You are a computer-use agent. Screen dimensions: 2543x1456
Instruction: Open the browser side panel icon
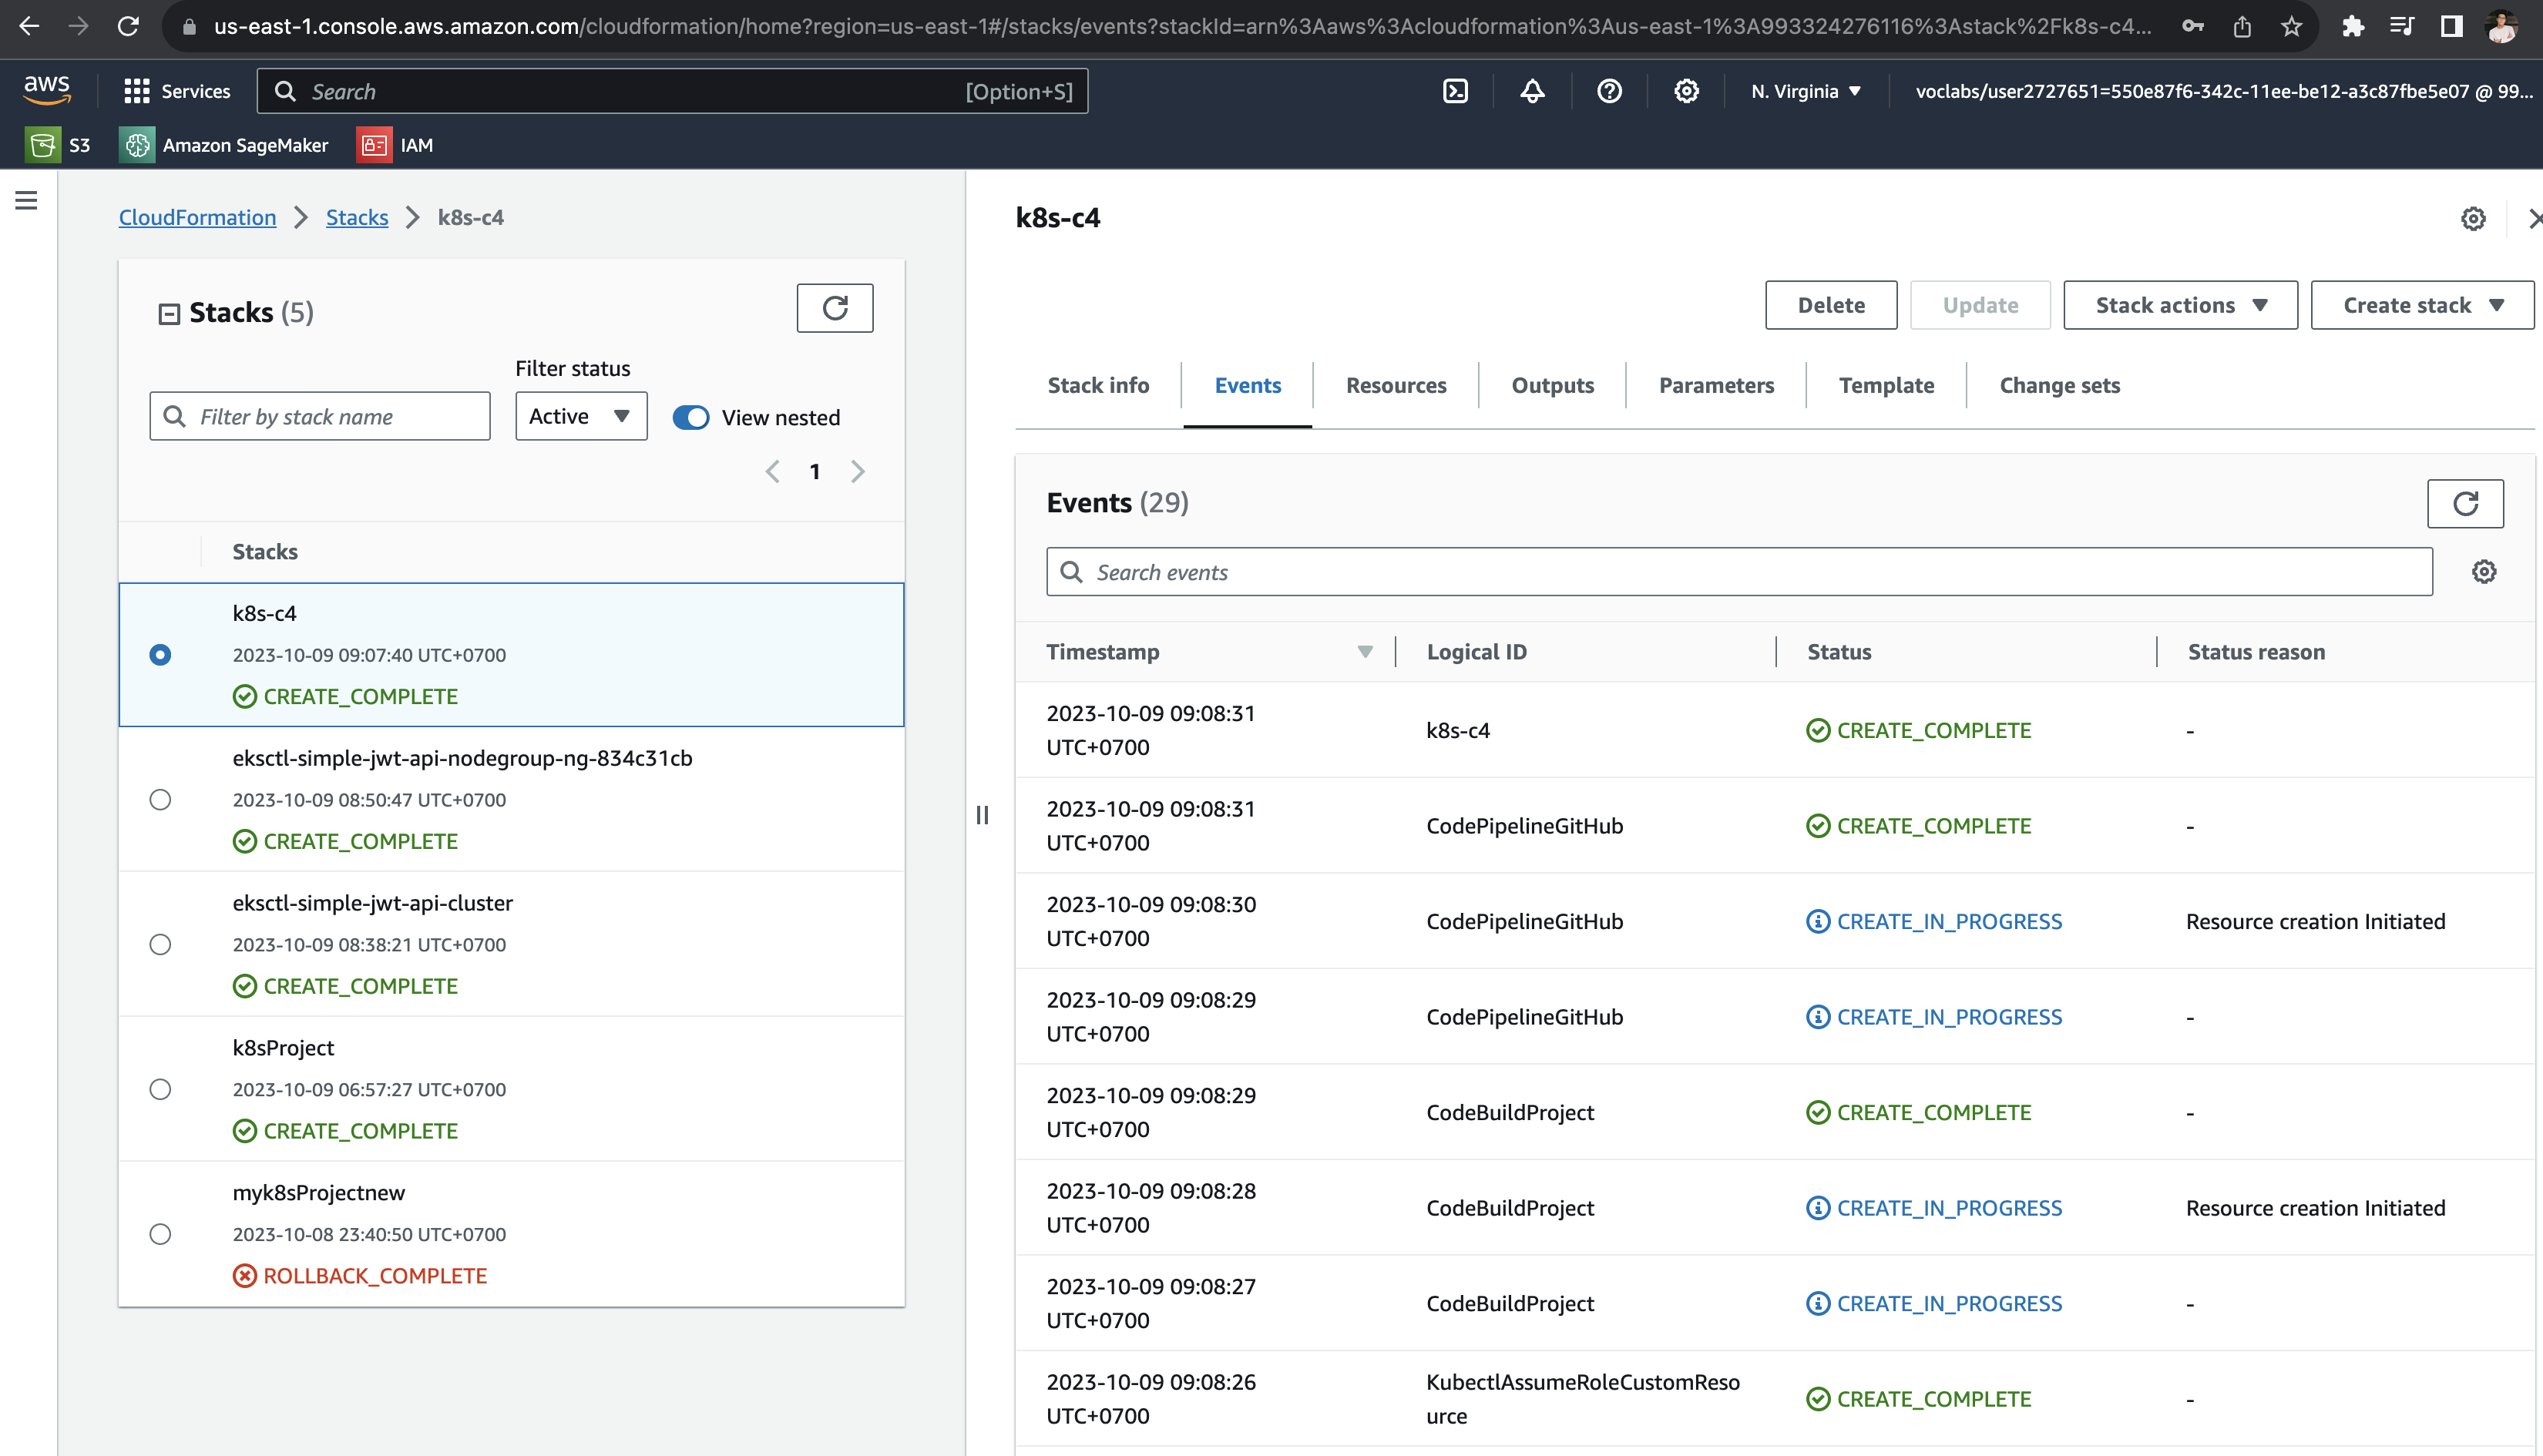pos(2451,26)
